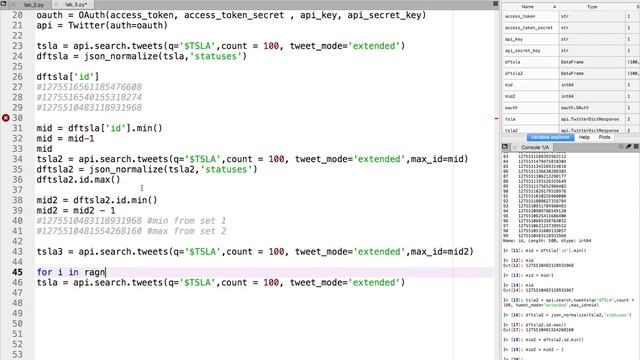Click the 'dftsla['id']' code on line 26
The width and height of the screenshot is (640, 360).
[x=68, y=77]
